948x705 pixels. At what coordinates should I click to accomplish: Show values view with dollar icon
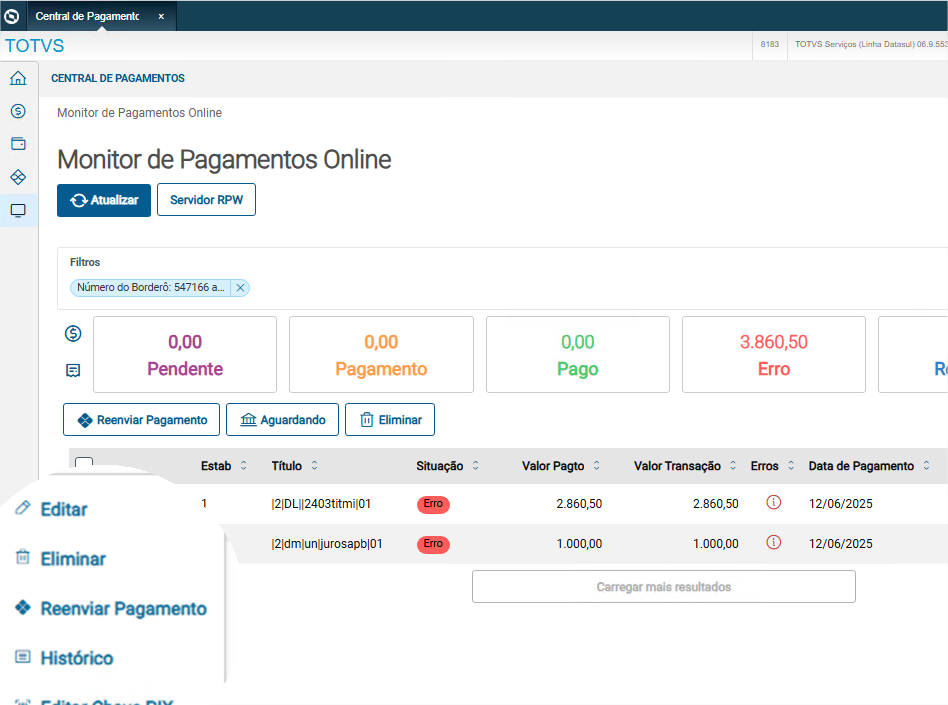[x=73, y=333]
